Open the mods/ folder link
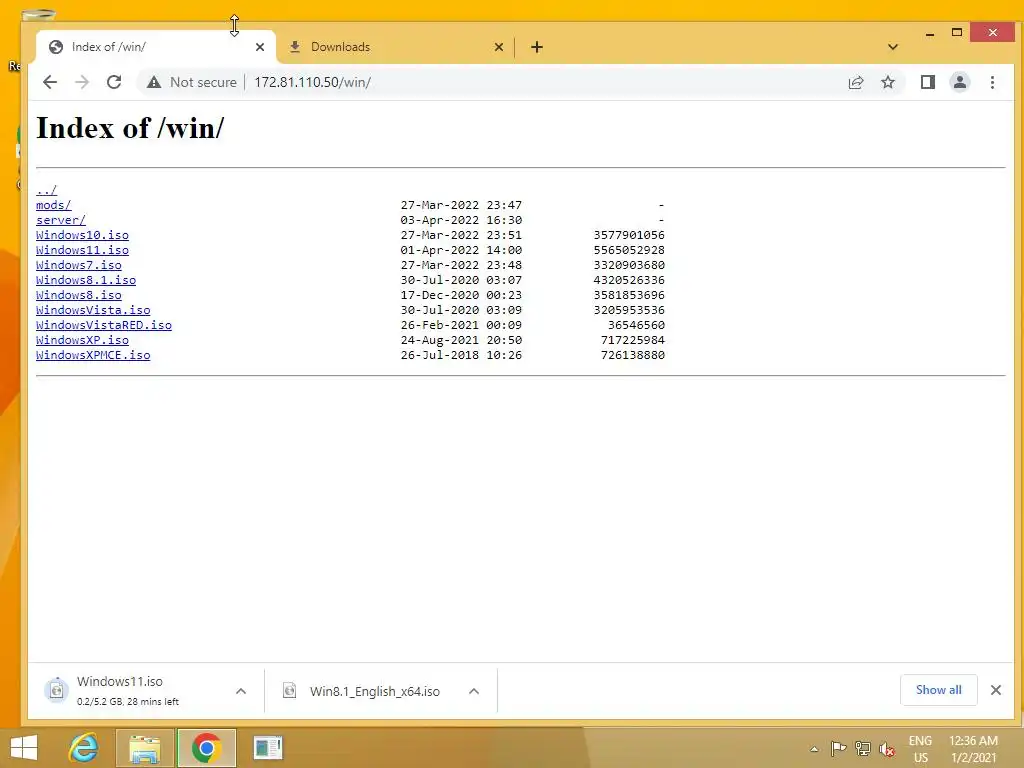This screenshot has height=768, width=1024. pos(54,205)
